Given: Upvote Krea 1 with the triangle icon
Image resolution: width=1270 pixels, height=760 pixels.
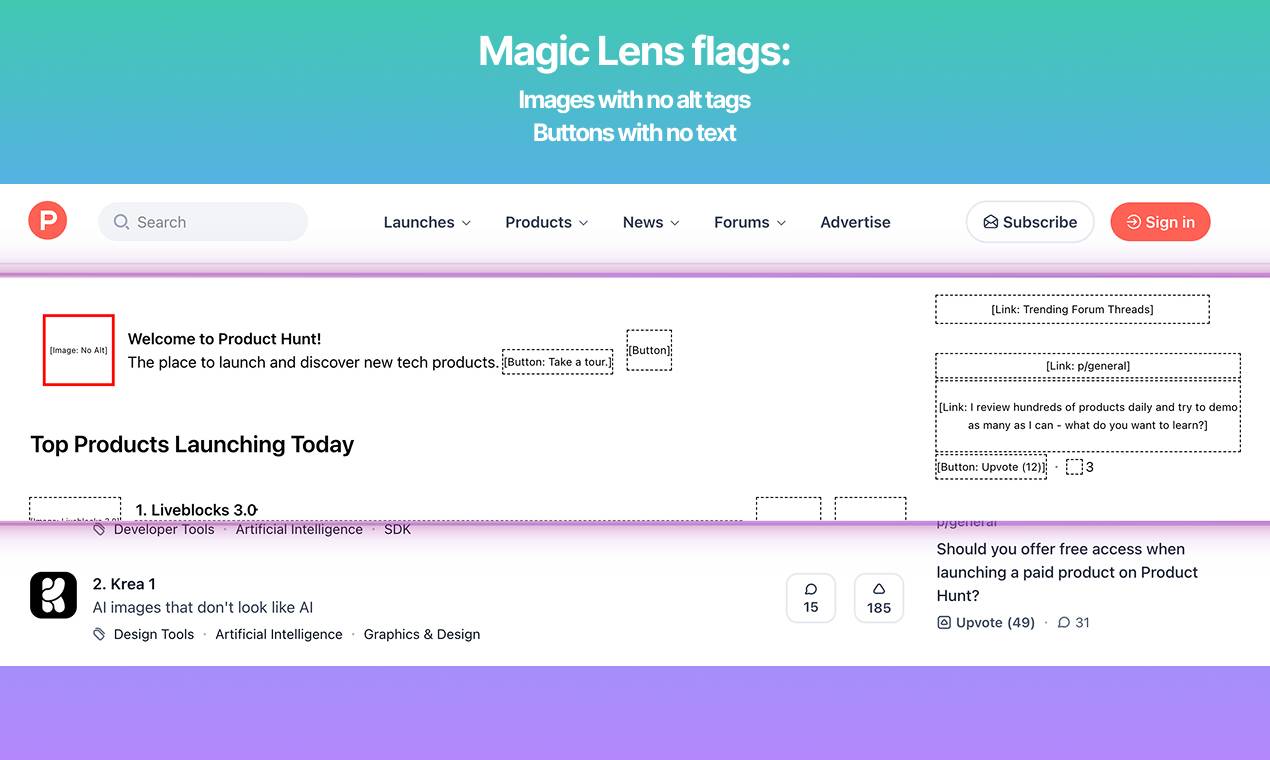Looking at the screenshot, I should (x=879, y=590).
